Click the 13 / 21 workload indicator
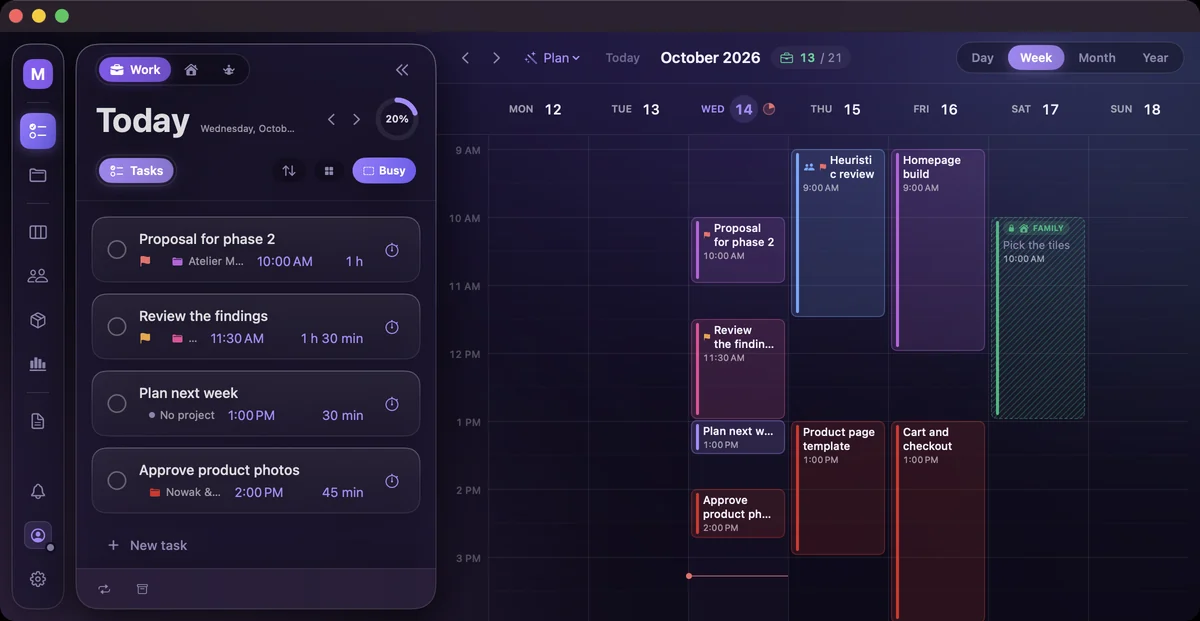 click(x=811, y=58)
